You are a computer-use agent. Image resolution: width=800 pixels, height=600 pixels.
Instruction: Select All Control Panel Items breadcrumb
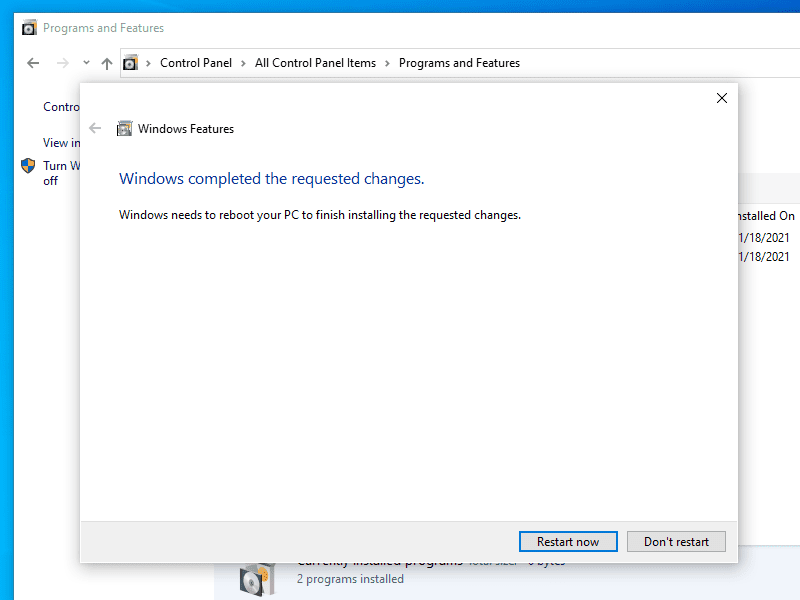pos(315,63)
